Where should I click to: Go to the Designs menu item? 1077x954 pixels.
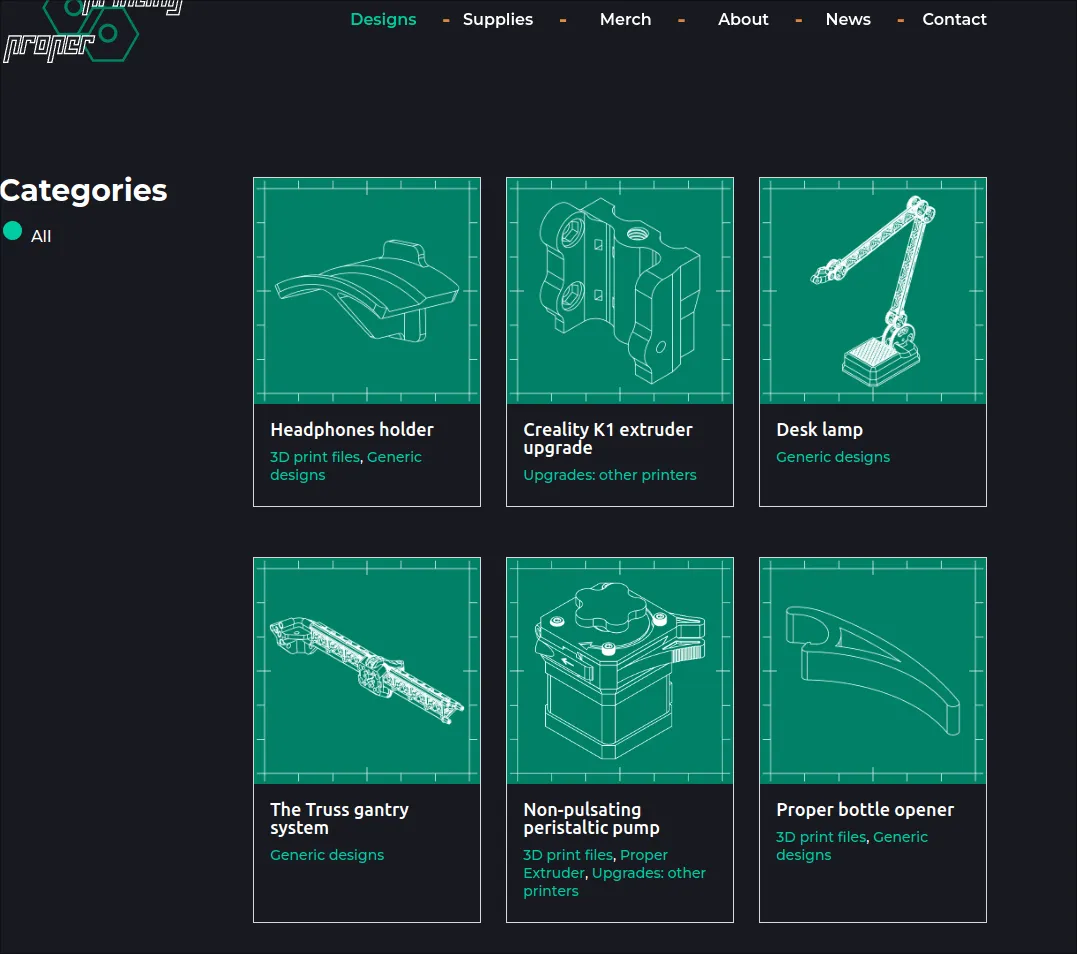click(383, 19)
